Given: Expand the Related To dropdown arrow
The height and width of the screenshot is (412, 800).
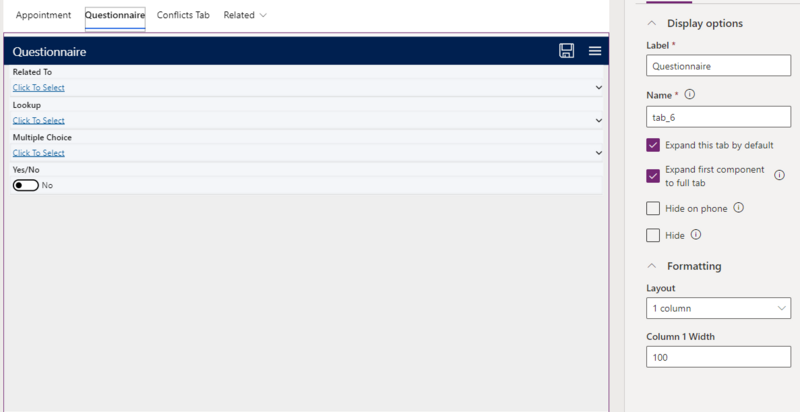Looking at the screenshot, I should click(x=598, y=88).
